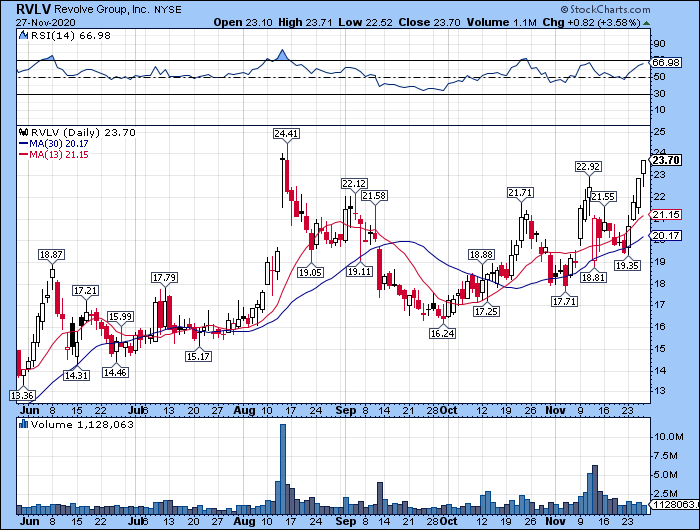Click the 19.35 low price annotation

click(x=627, y=266)
